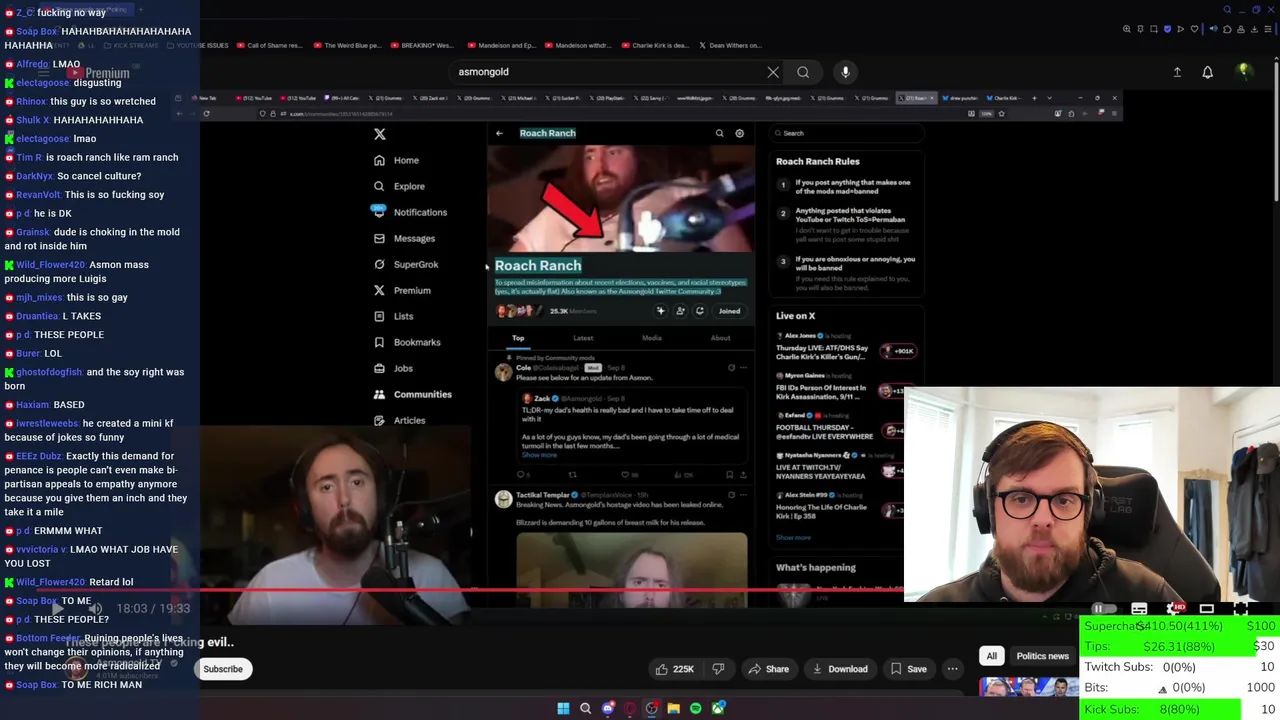Open Messages in the X sidebar
This screenshot has height=720, width=1280.
coord(404,238)
